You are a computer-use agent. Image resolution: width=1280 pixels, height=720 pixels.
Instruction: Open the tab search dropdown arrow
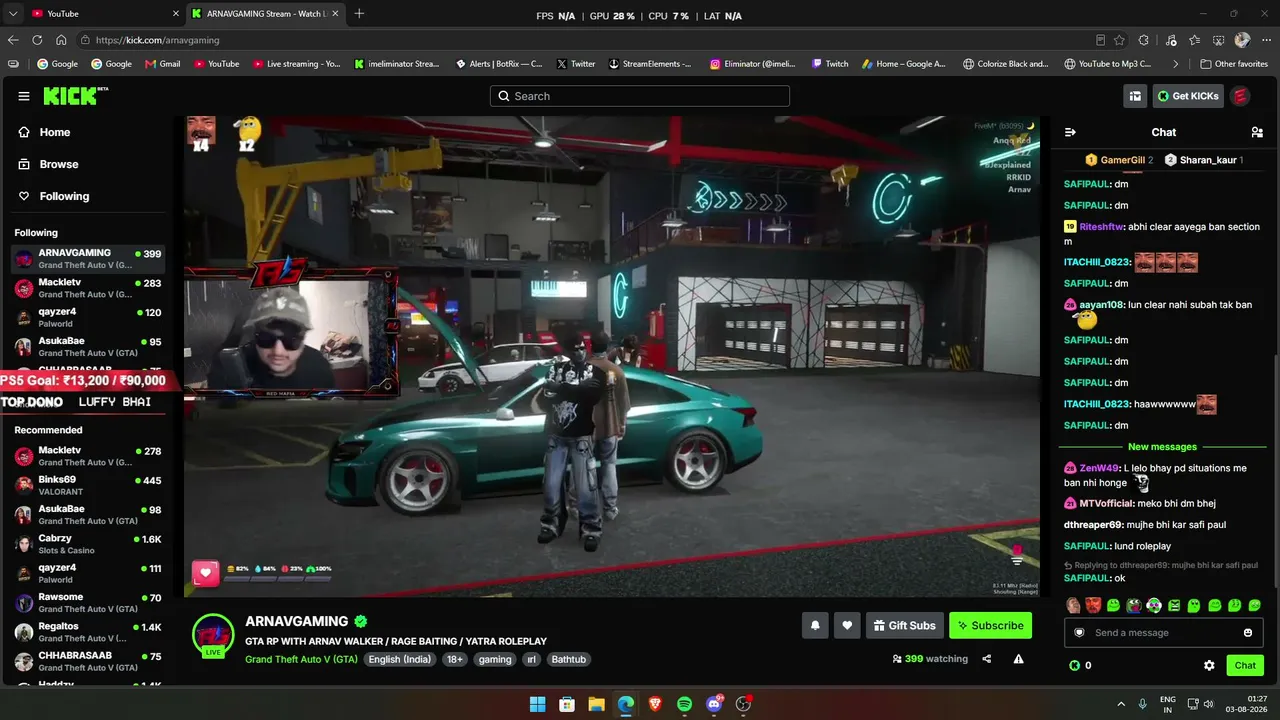13,14
